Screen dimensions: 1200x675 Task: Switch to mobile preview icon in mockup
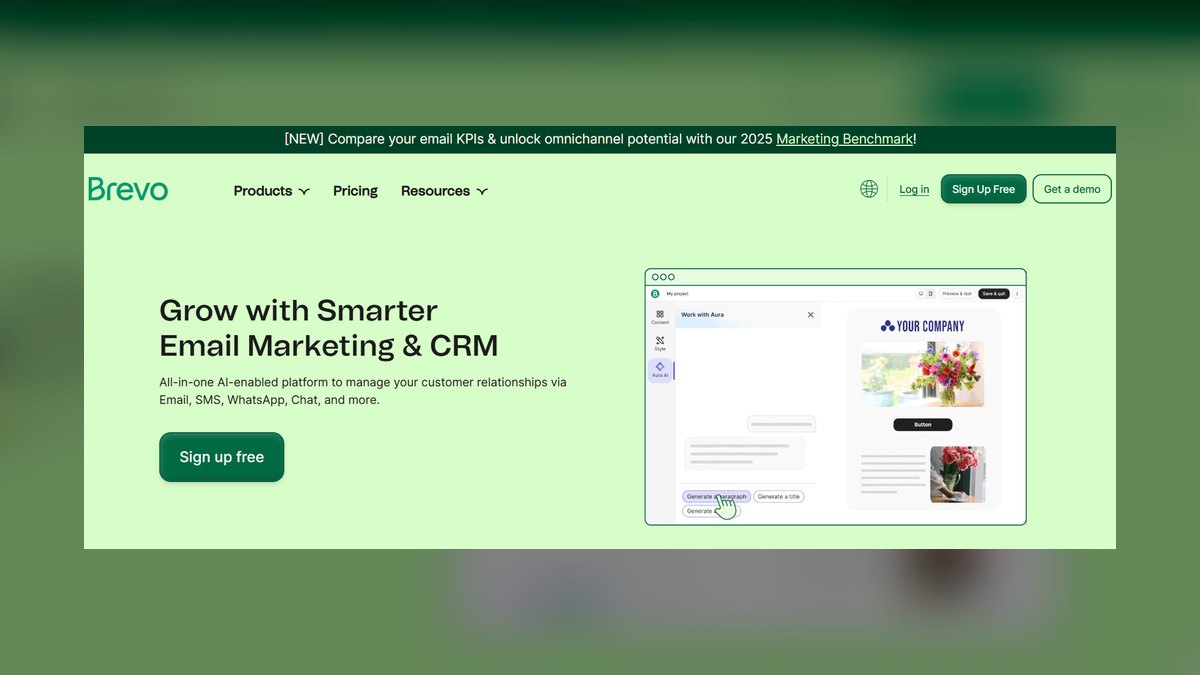pyautogui.click(x=931, y=294)
